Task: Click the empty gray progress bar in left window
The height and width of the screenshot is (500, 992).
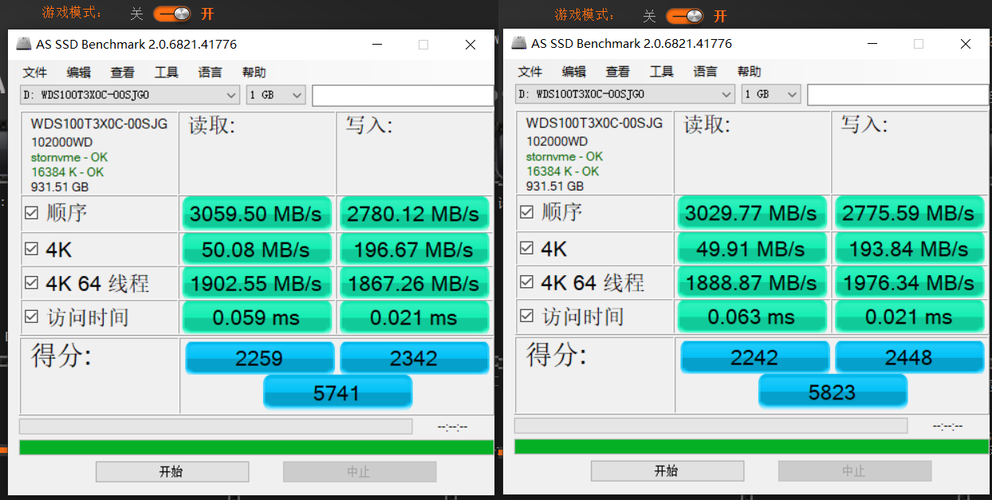Action: click(x=216, y=426)
